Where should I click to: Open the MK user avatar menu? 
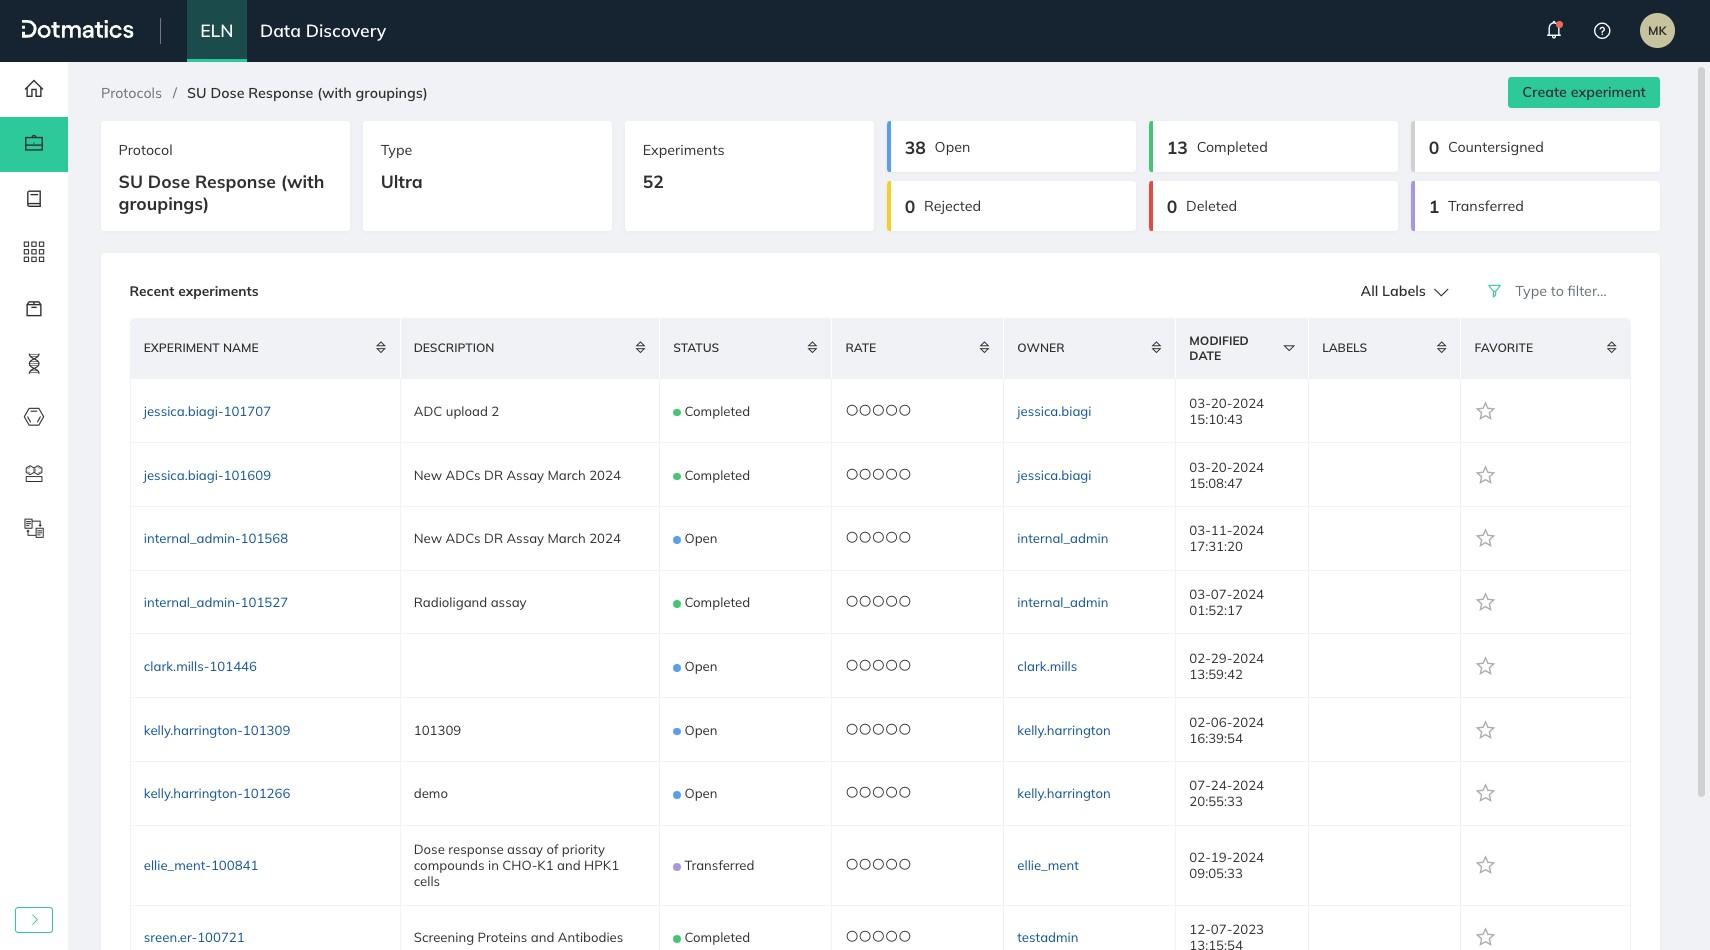coord(1657,31)
